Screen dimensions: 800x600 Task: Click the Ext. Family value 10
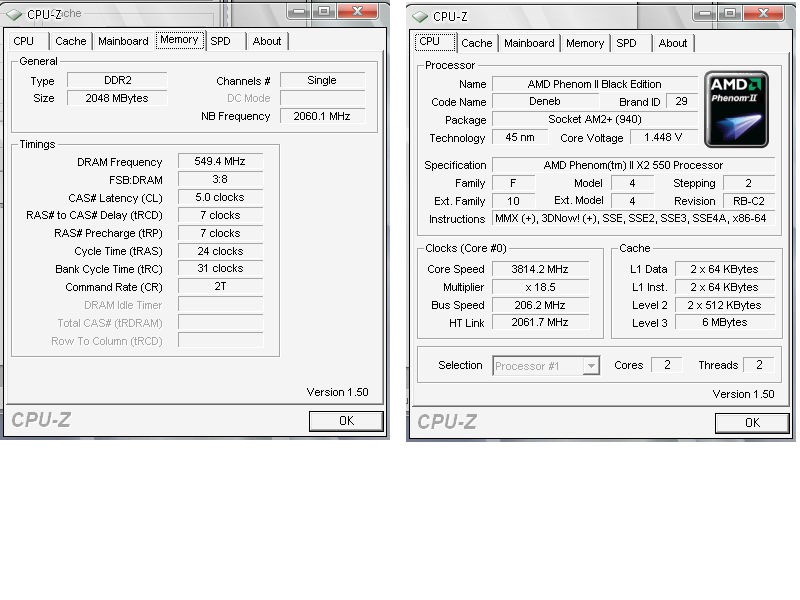click(513, 201)
